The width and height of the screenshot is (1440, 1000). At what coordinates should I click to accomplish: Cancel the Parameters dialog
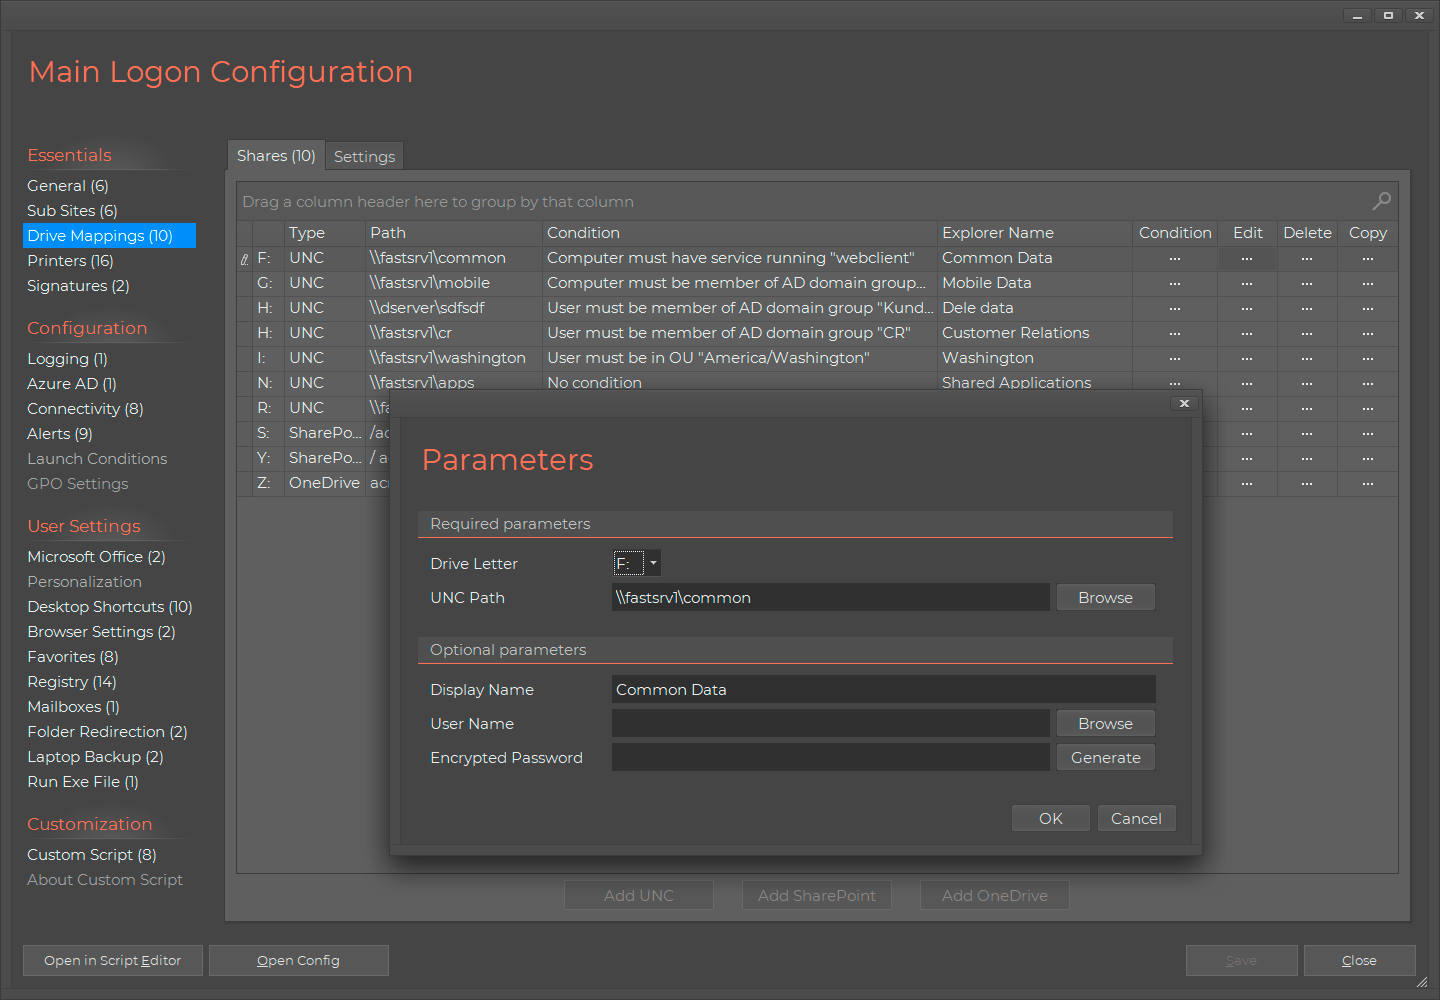pos(1136,818)
